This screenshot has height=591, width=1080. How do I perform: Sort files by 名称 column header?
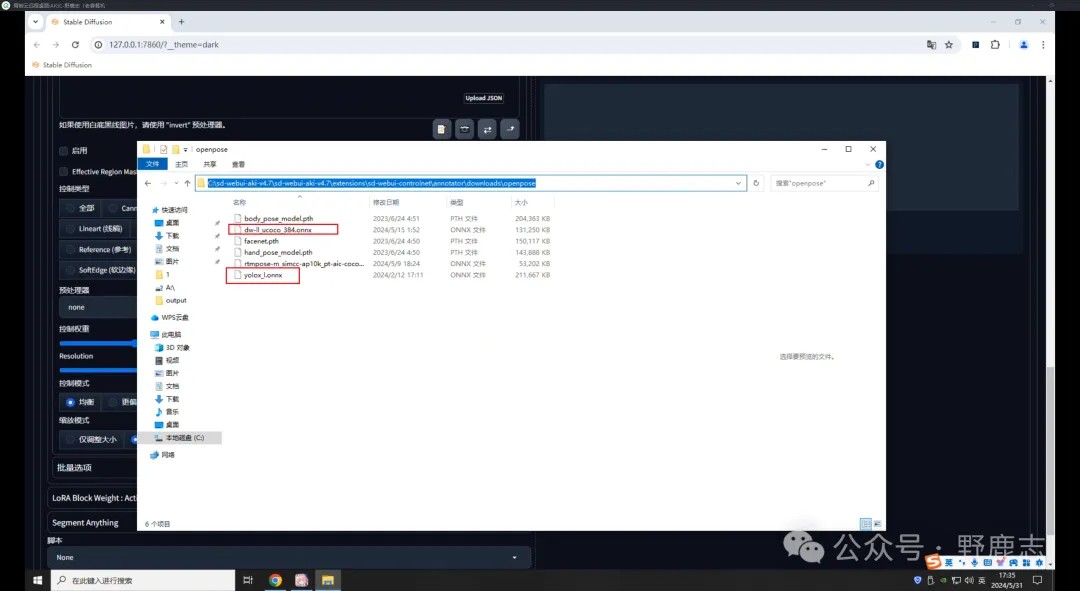pos(239,203)
